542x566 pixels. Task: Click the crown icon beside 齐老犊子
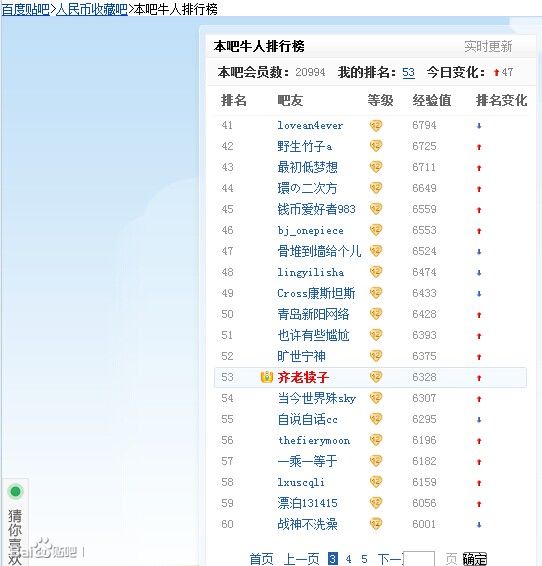point(267,377)
